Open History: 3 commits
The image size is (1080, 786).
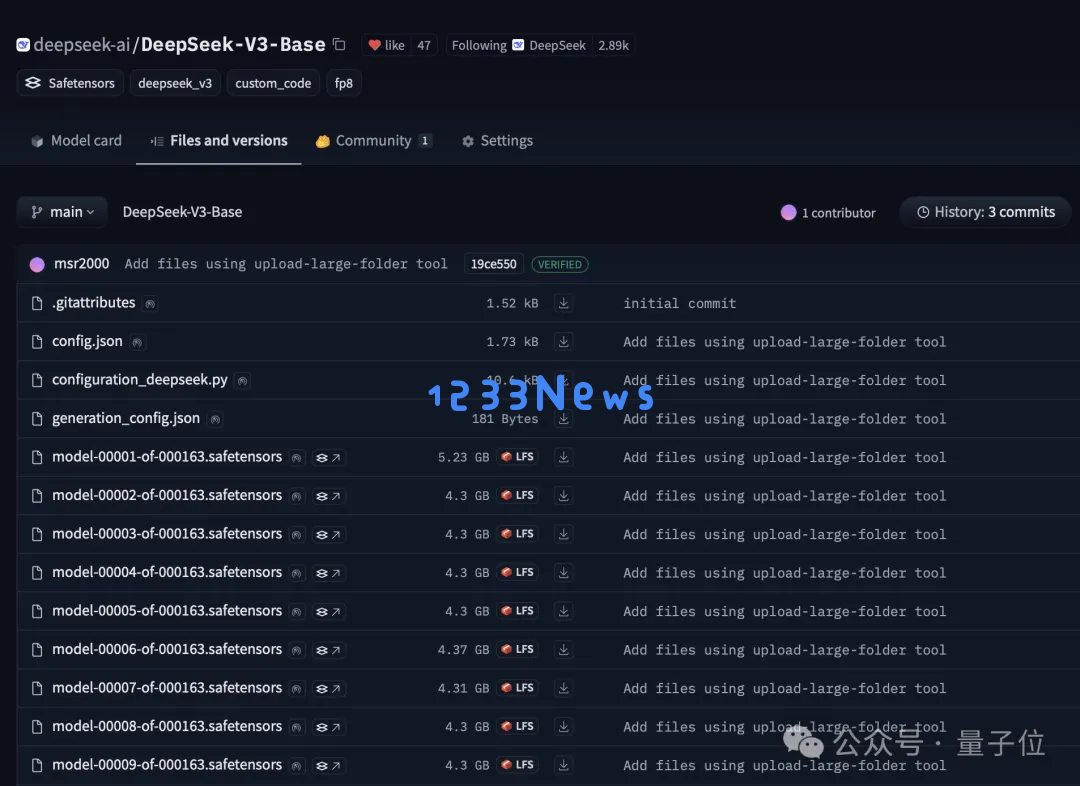point(986,212)
